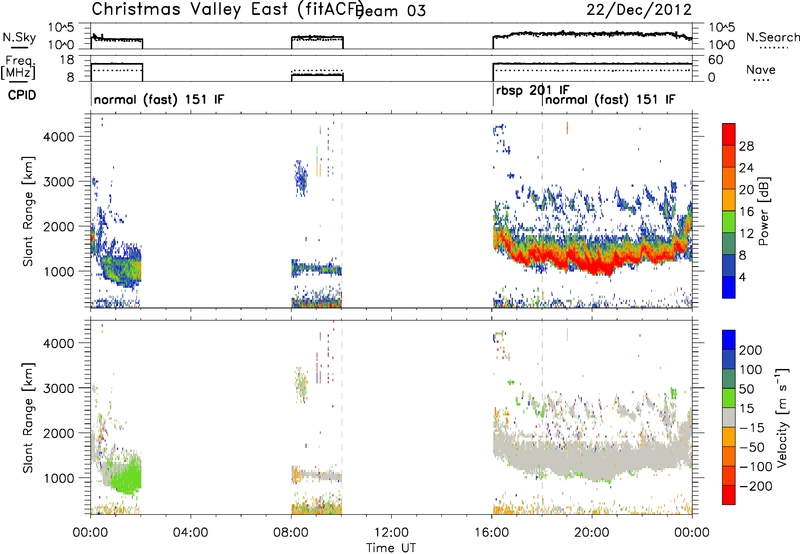Click the blue bottom of the power colorbar
Viewport: 800px width, 554px height.
point(729,287)
